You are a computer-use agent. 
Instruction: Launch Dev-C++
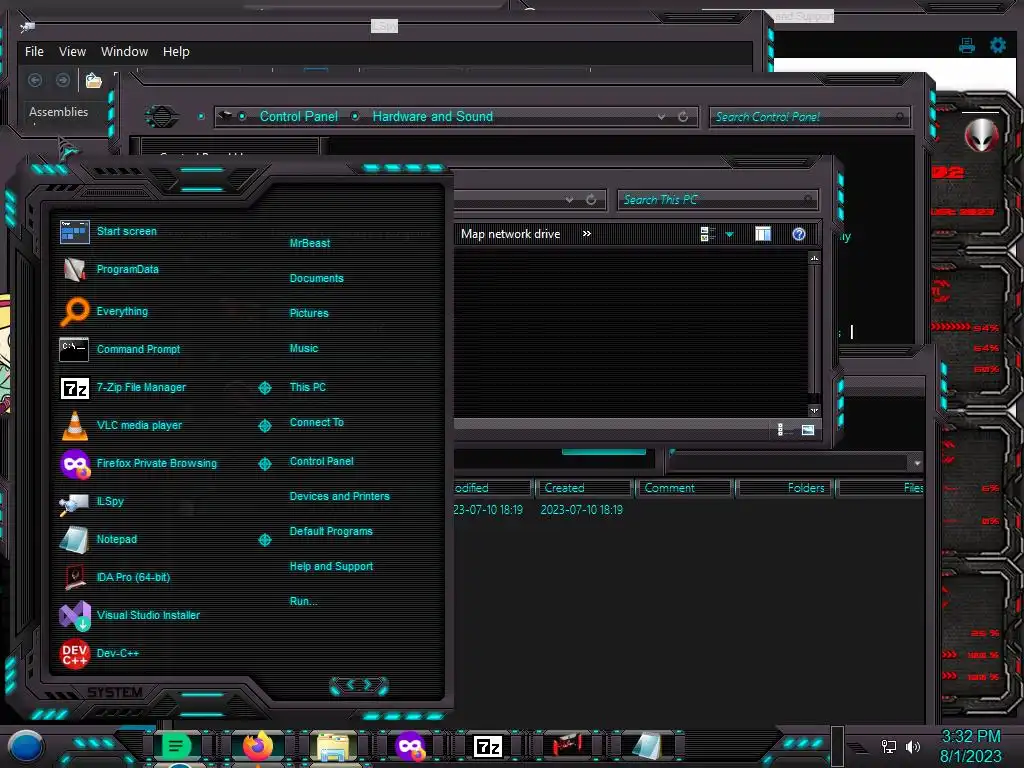coord(99,653)
